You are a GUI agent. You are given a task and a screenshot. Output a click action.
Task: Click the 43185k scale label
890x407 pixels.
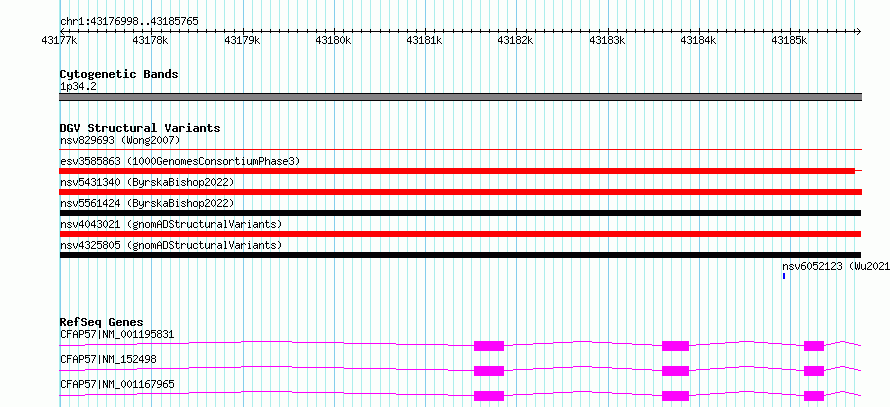789,40
